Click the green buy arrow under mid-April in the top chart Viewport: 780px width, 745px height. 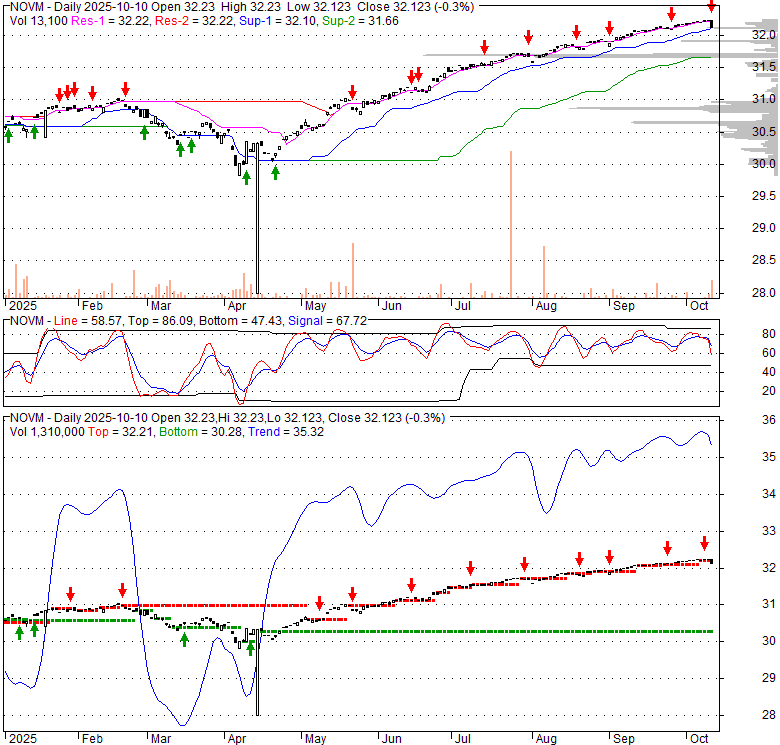[x=275, y=172]
